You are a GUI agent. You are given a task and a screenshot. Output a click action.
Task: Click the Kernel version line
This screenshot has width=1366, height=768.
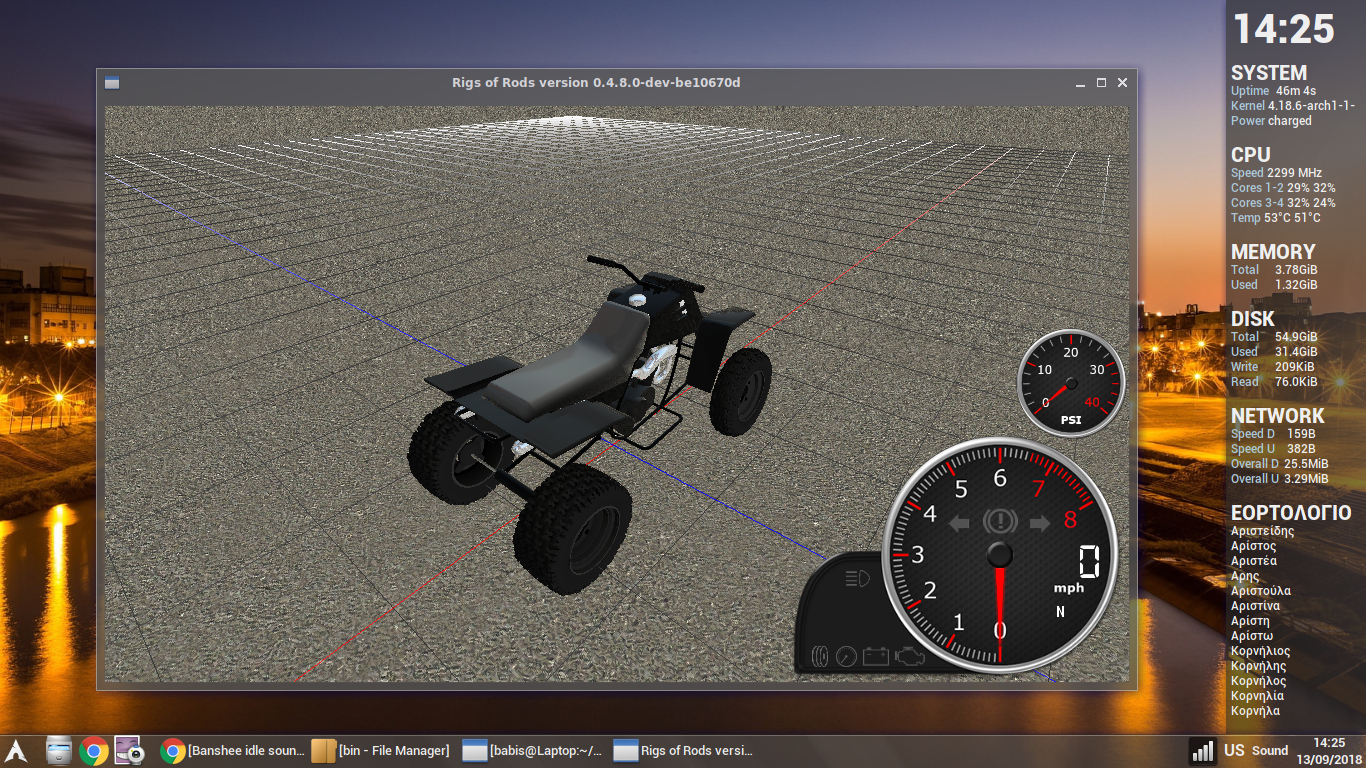(x=1293, y=106)
